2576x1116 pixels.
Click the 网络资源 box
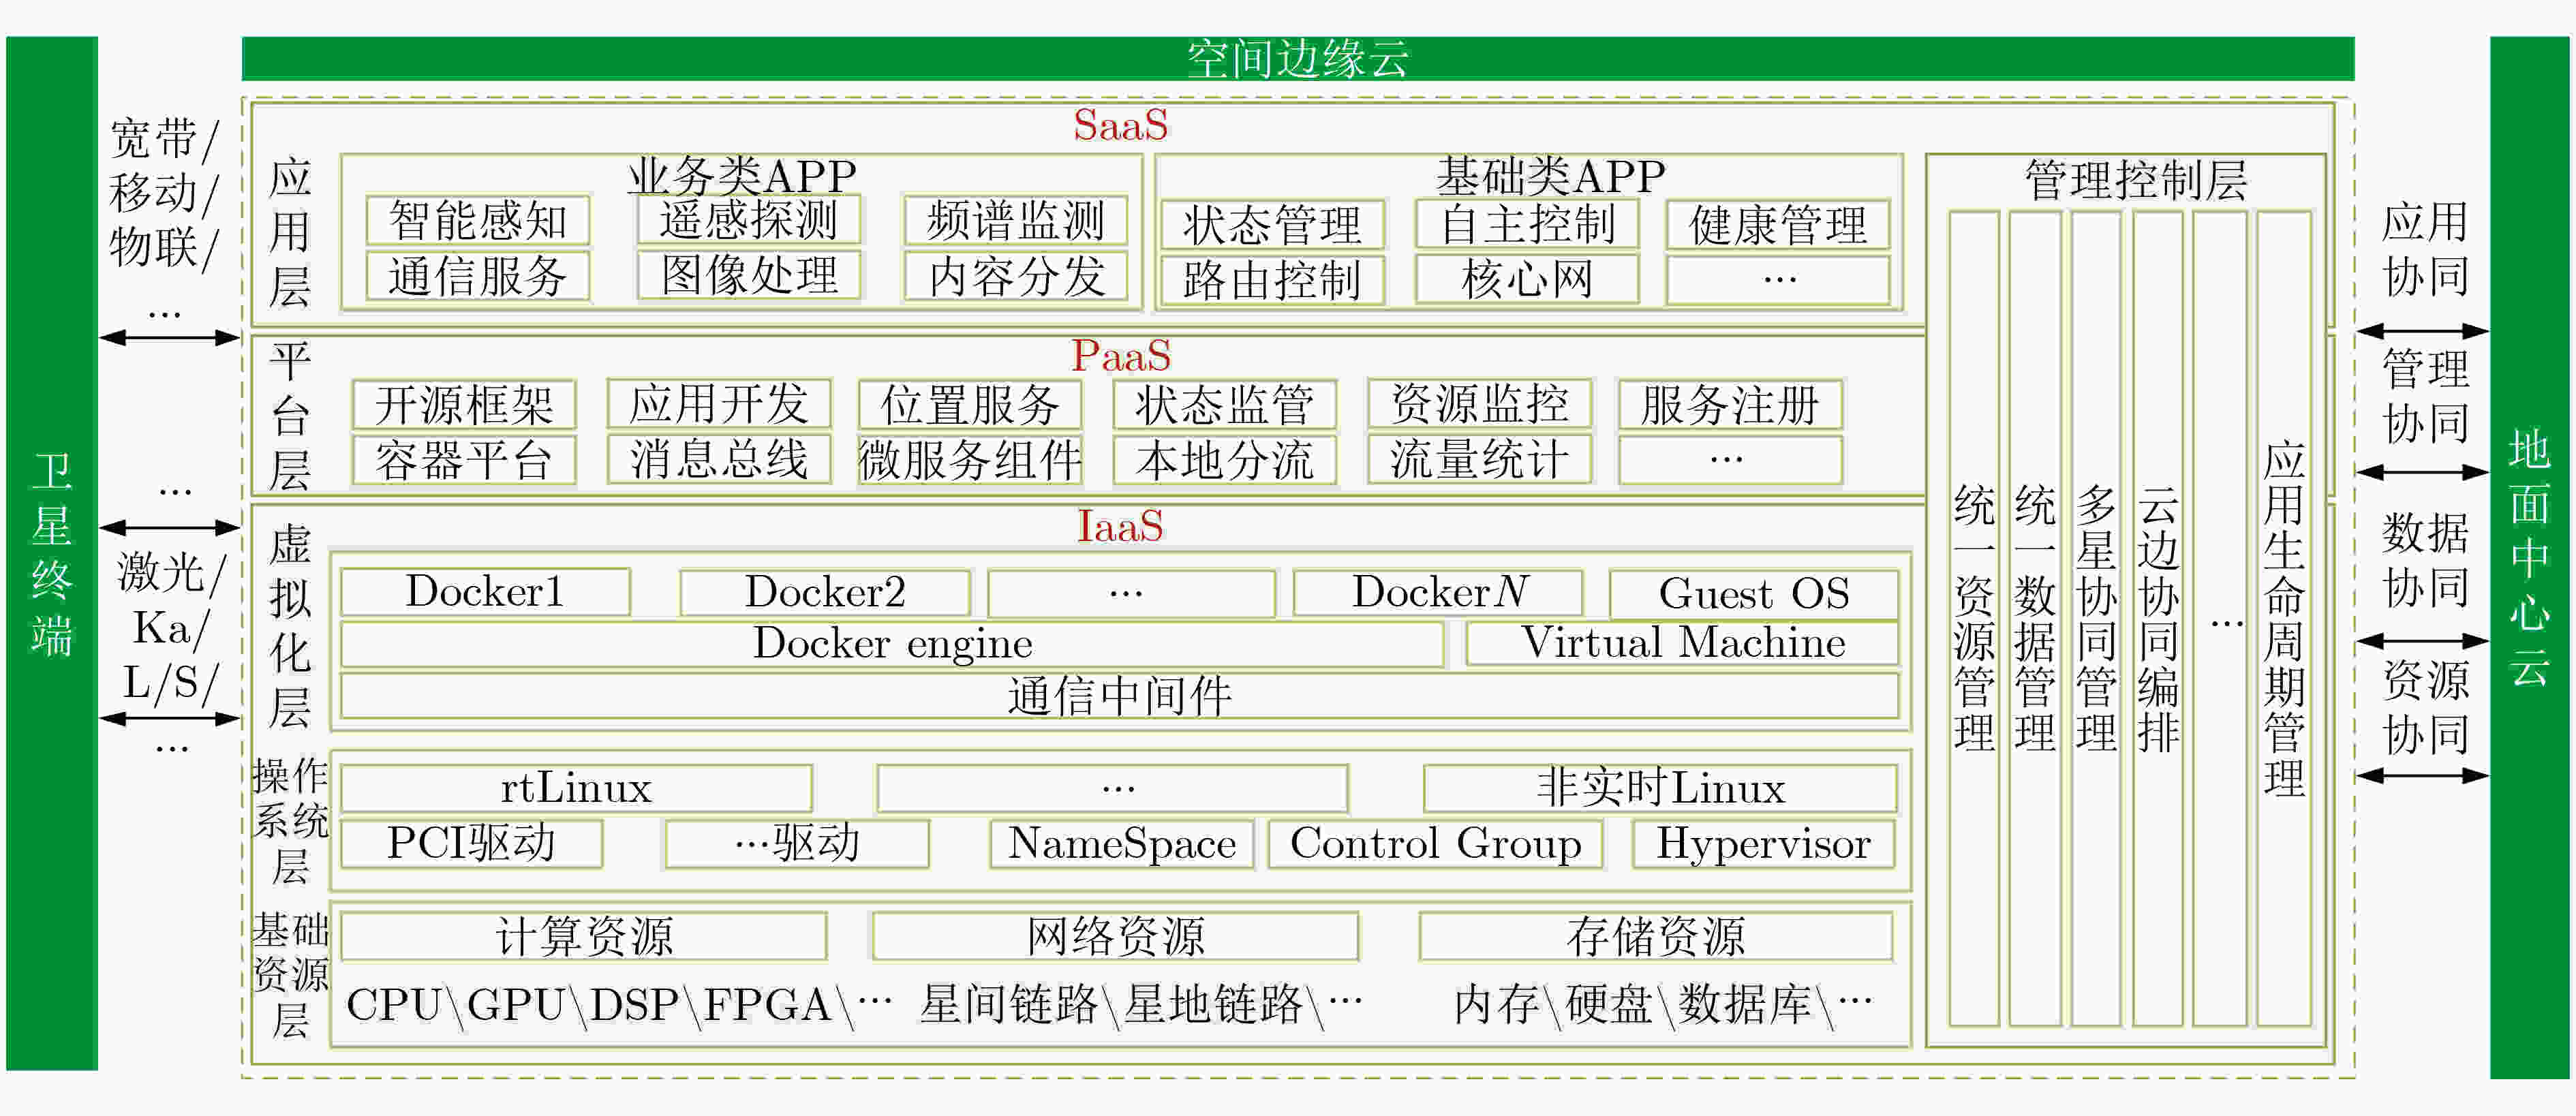point(1115,936)
